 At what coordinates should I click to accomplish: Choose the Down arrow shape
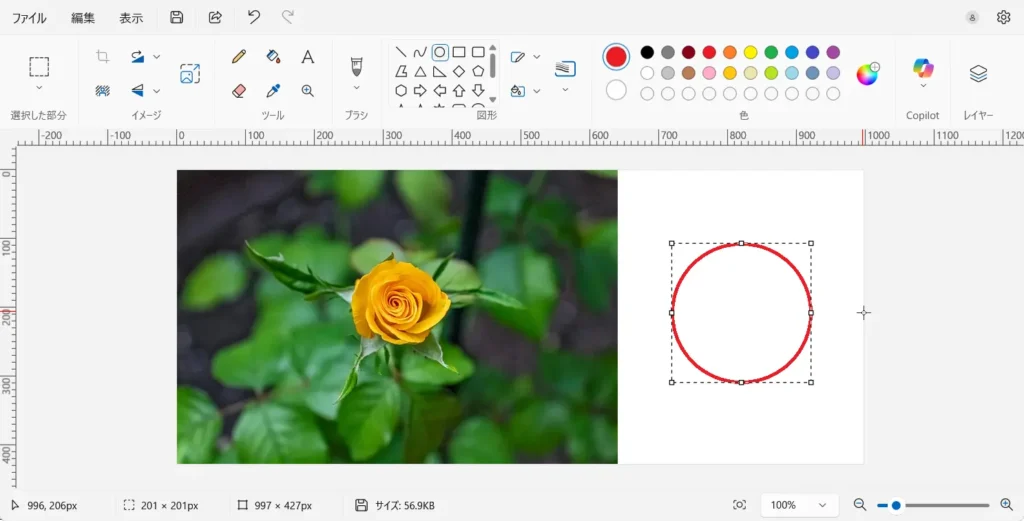click(478, 90)
